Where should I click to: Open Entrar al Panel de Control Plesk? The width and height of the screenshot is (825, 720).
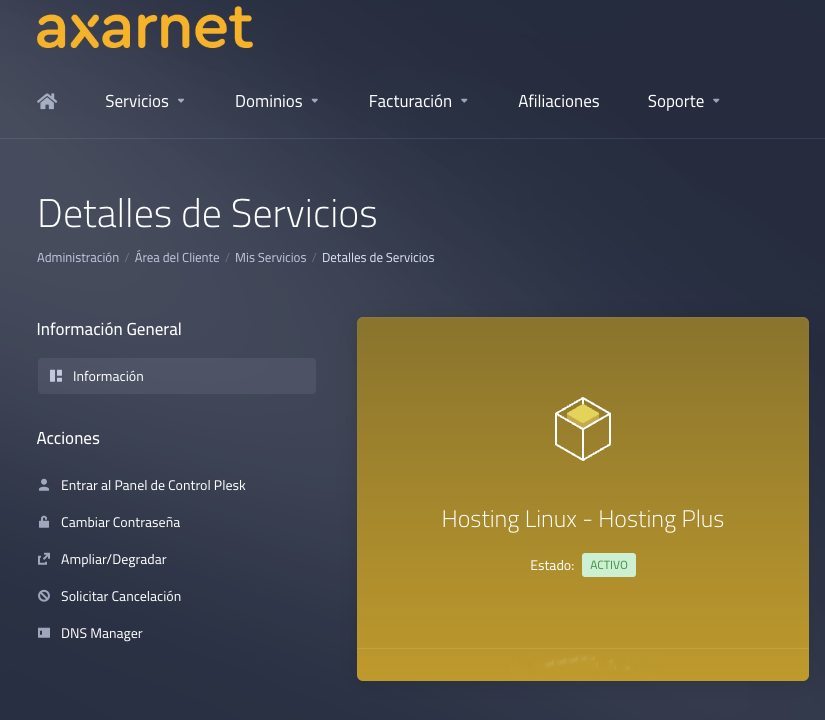click(153, 485)
